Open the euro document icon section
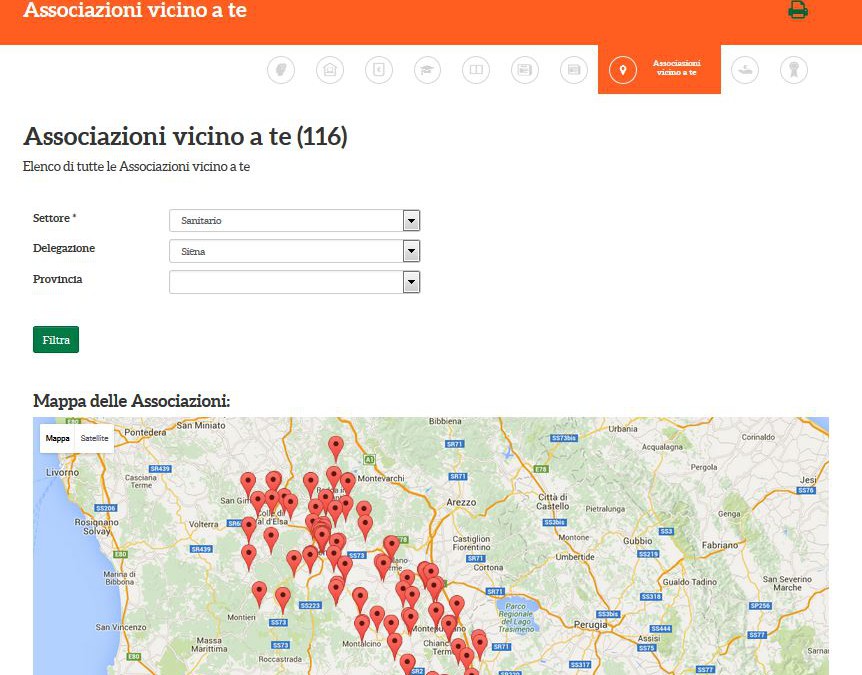 tap(379, 70)
